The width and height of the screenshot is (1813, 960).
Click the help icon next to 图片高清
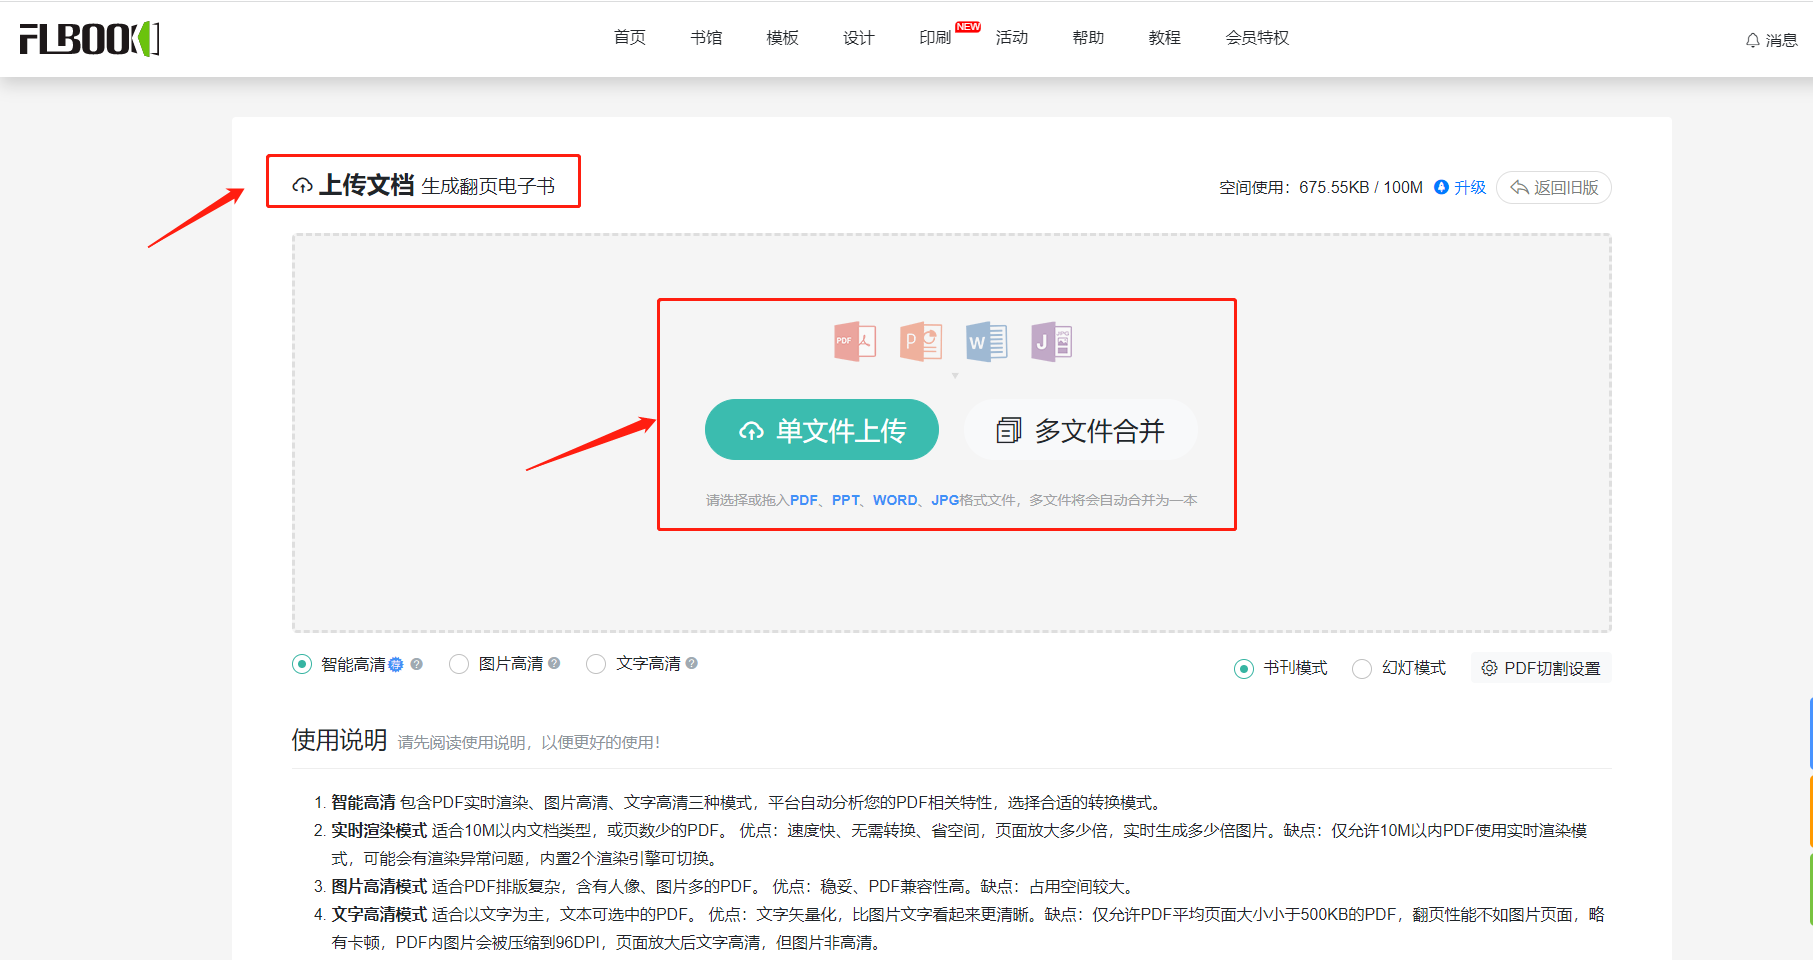554,663
